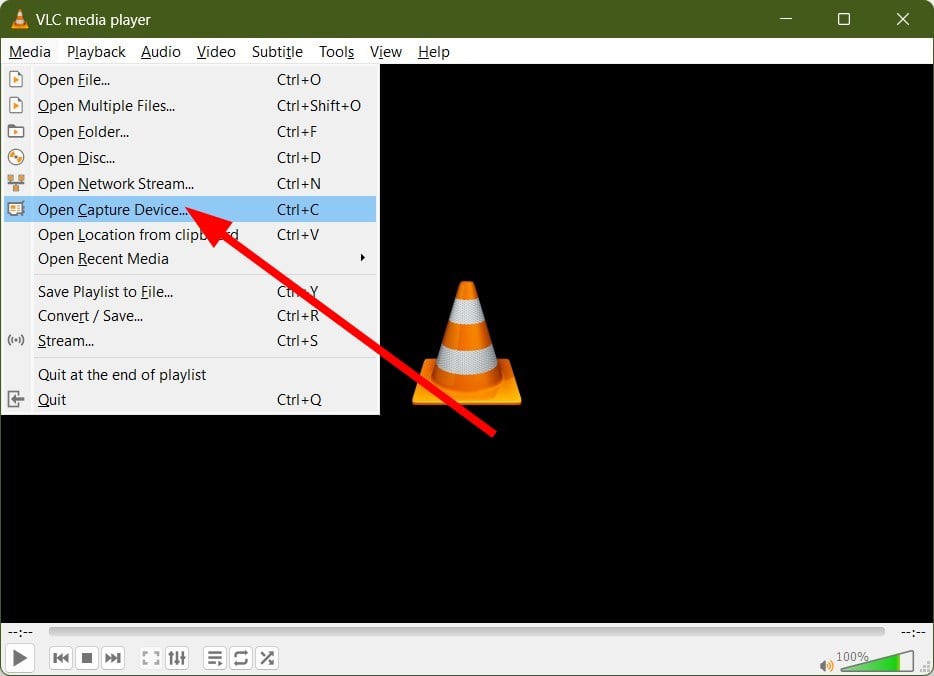934x676 pixels.
Task: Skip to next media track
Action: pyautogui.click(x=113, y=658)
